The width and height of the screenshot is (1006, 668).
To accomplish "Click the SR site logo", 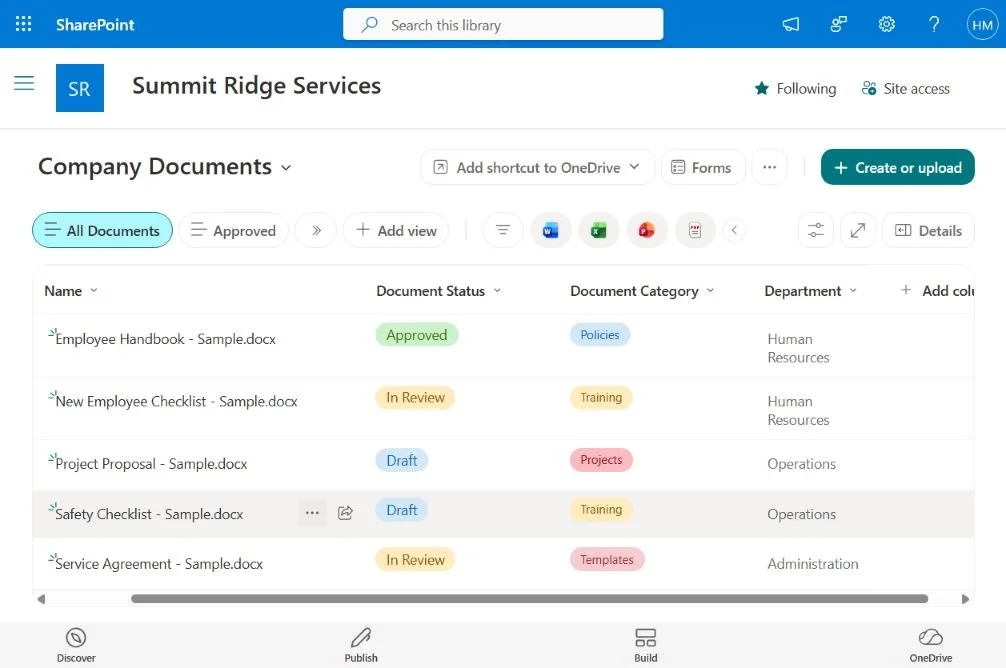I will 80,88.
